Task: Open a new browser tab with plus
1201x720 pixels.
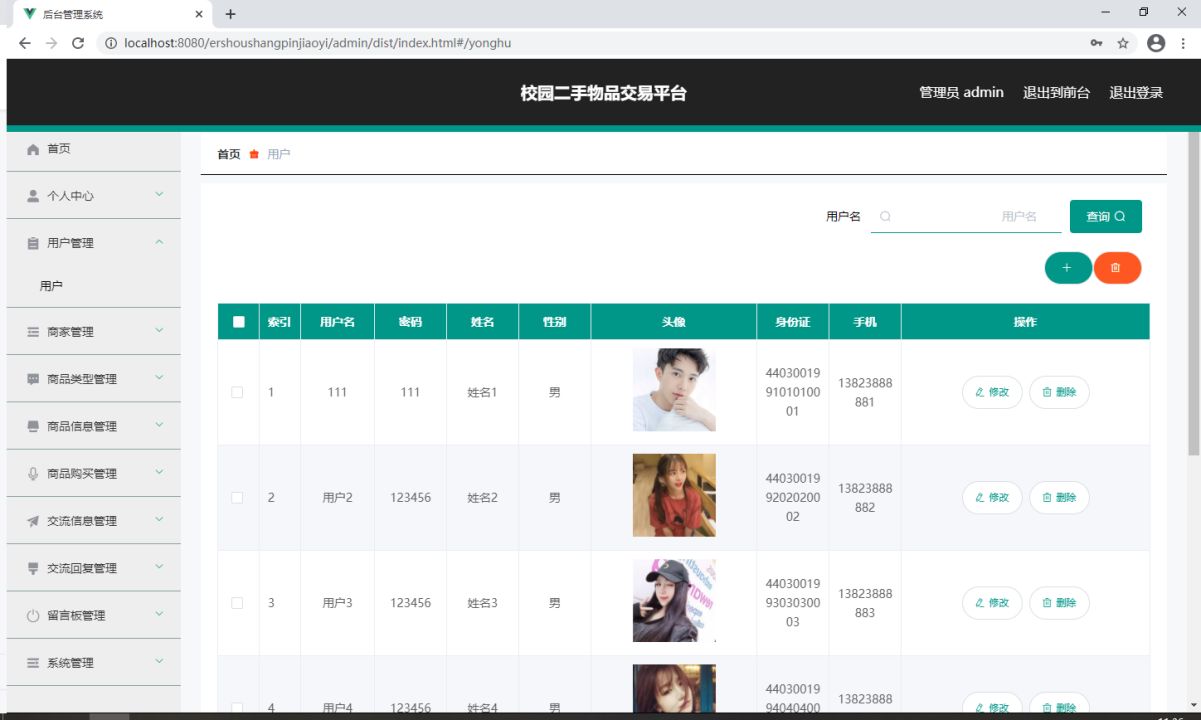Action: coord(230,14)
